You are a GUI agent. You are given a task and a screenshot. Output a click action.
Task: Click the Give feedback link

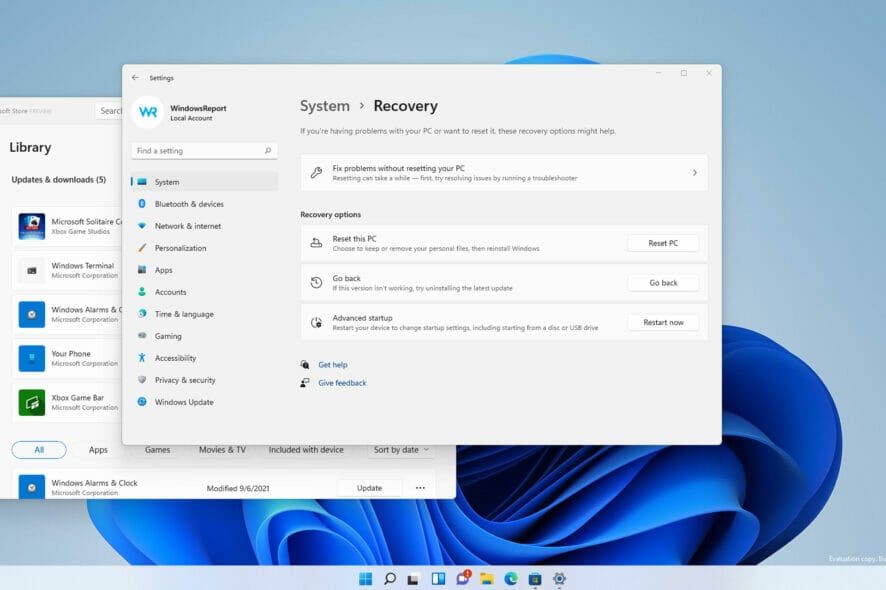(x=342, y=383)
